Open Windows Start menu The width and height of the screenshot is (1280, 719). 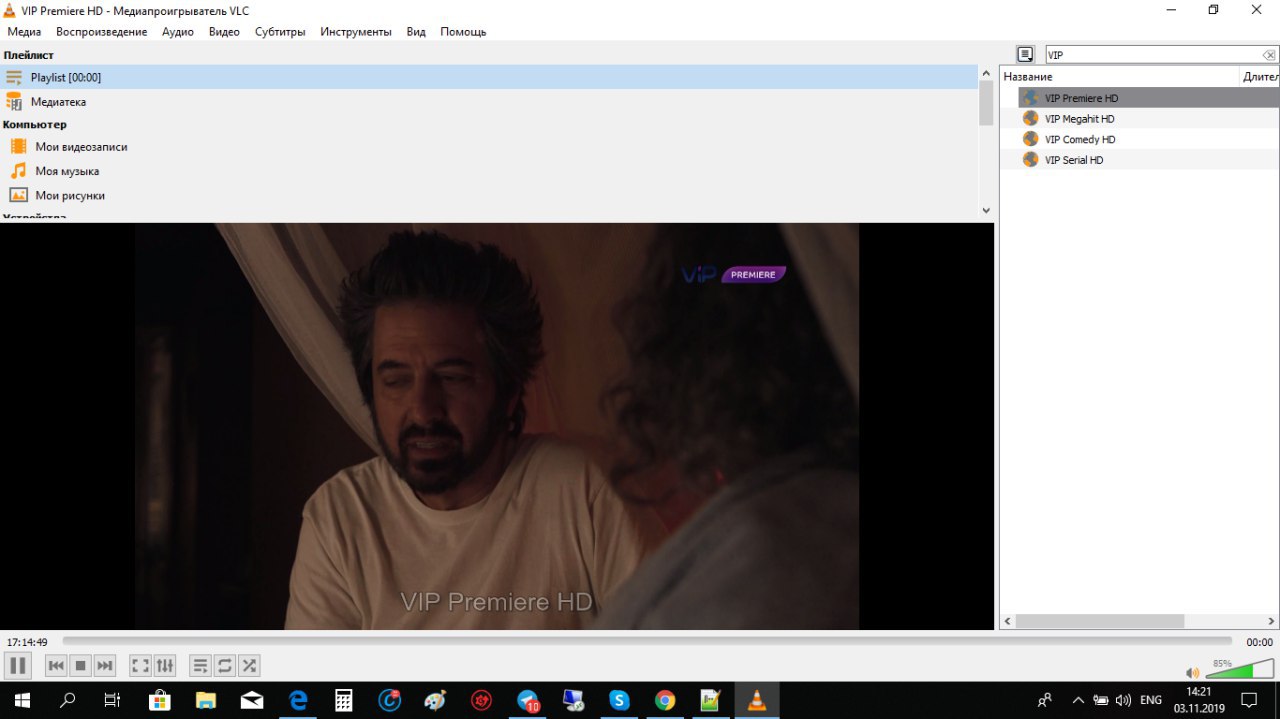click(20, 700)
